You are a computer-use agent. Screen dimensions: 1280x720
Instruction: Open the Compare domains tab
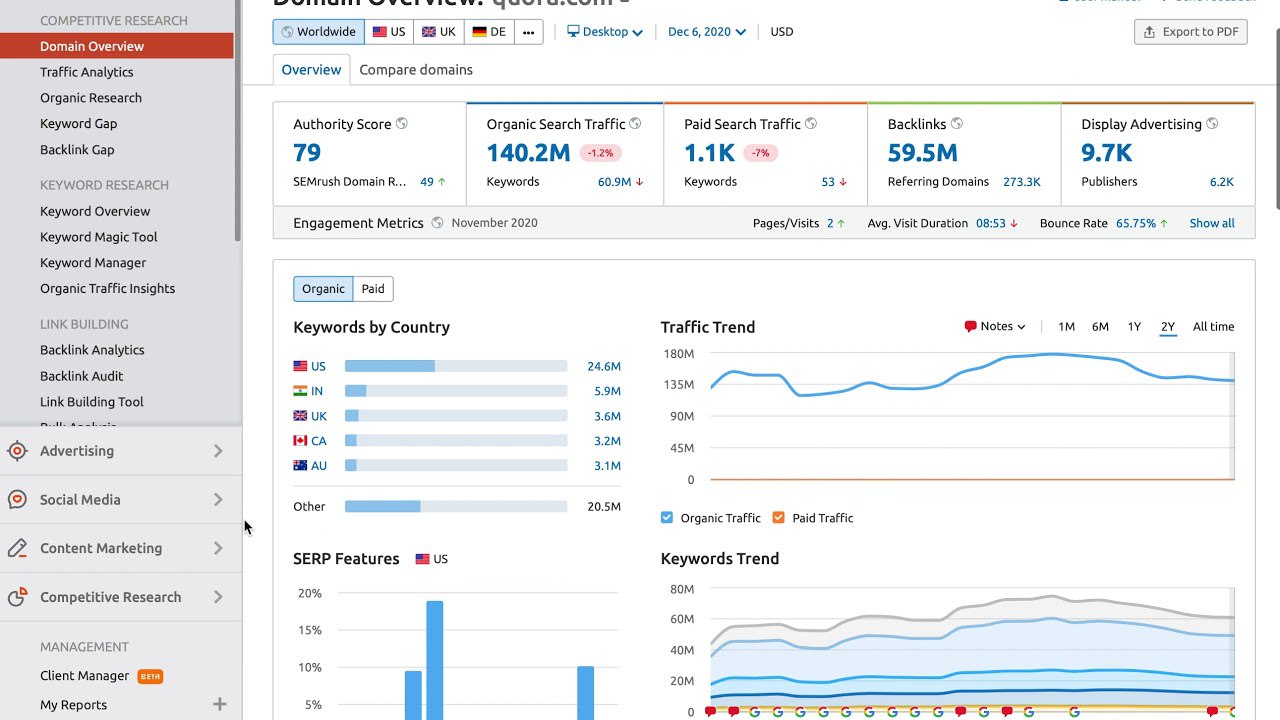[416, 70]
